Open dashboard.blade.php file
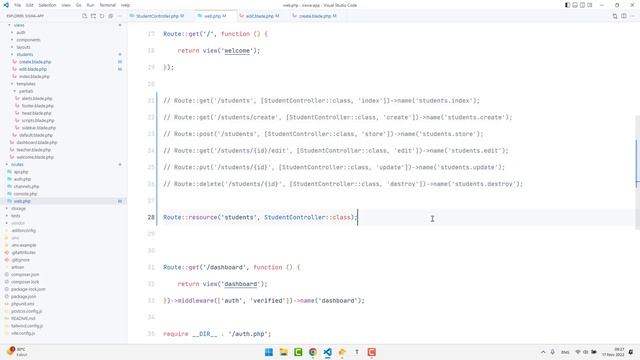 [37, 143]
